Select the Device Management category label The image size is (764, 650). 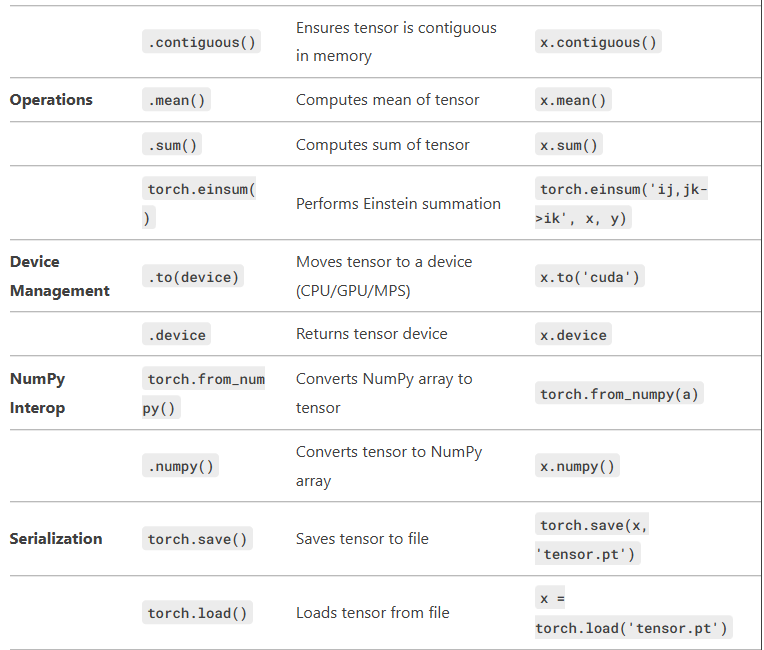tap(59, 276)
